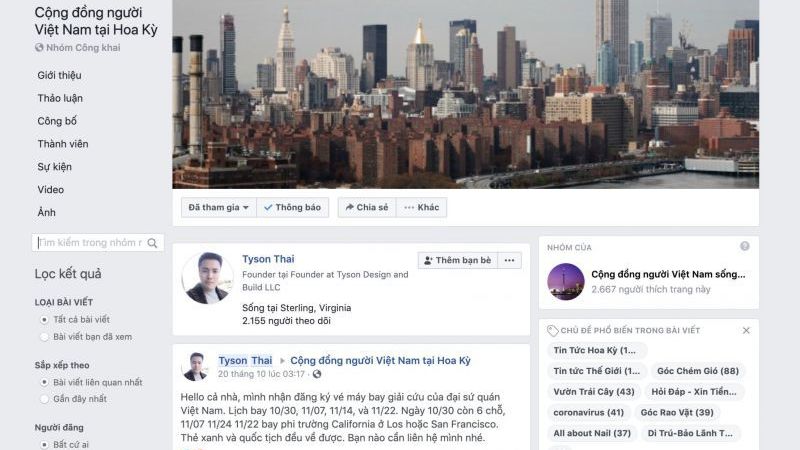The image size is (800, 450).
Task: Select the Tất cả bài viết radio option
Action: pyautogui.click(x=44, y=320)
